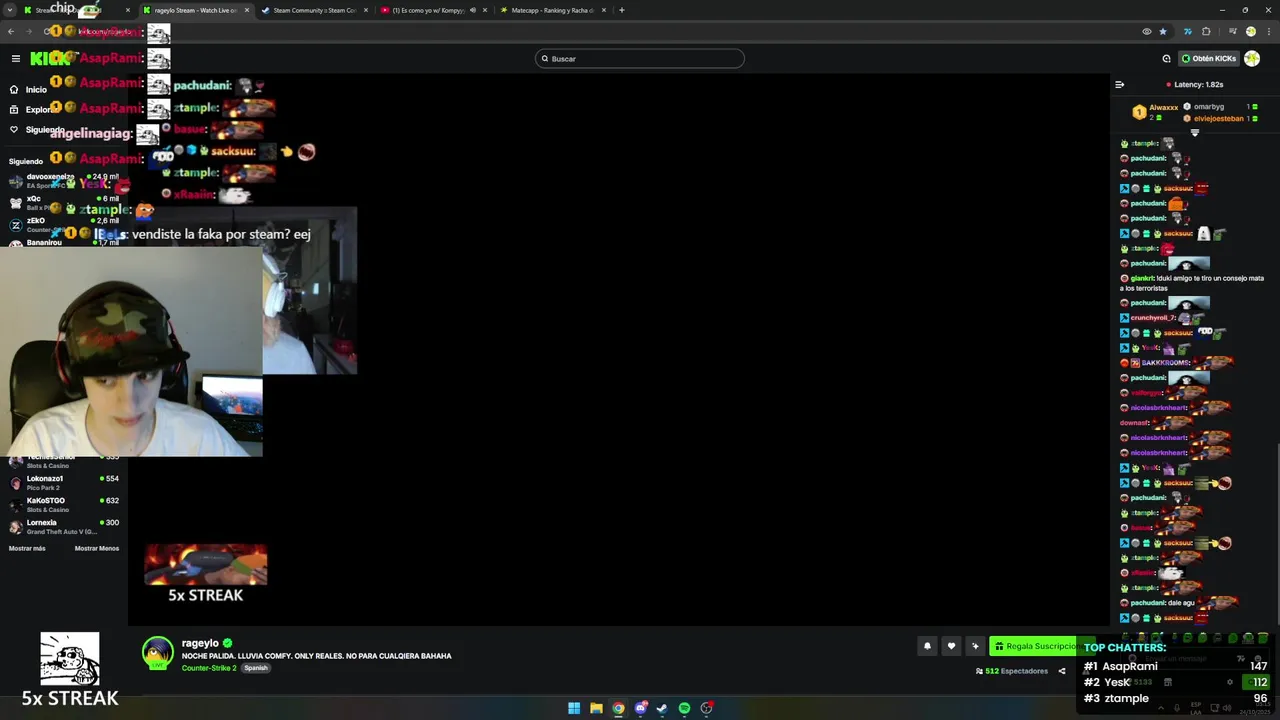Collapse the chat panel with the arrow icon

(x=1119, y=85)
